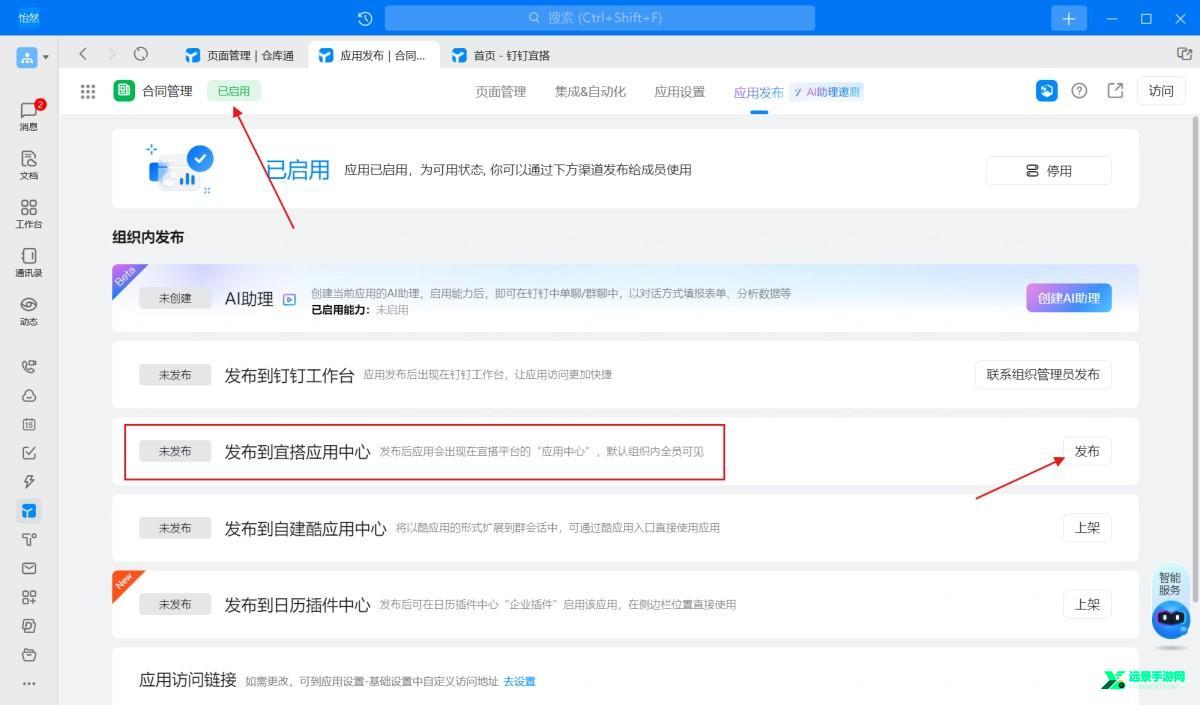Click the 创建AI助理 button
The width and height of the screenshot is (1200, 705).
[1068, 298]
